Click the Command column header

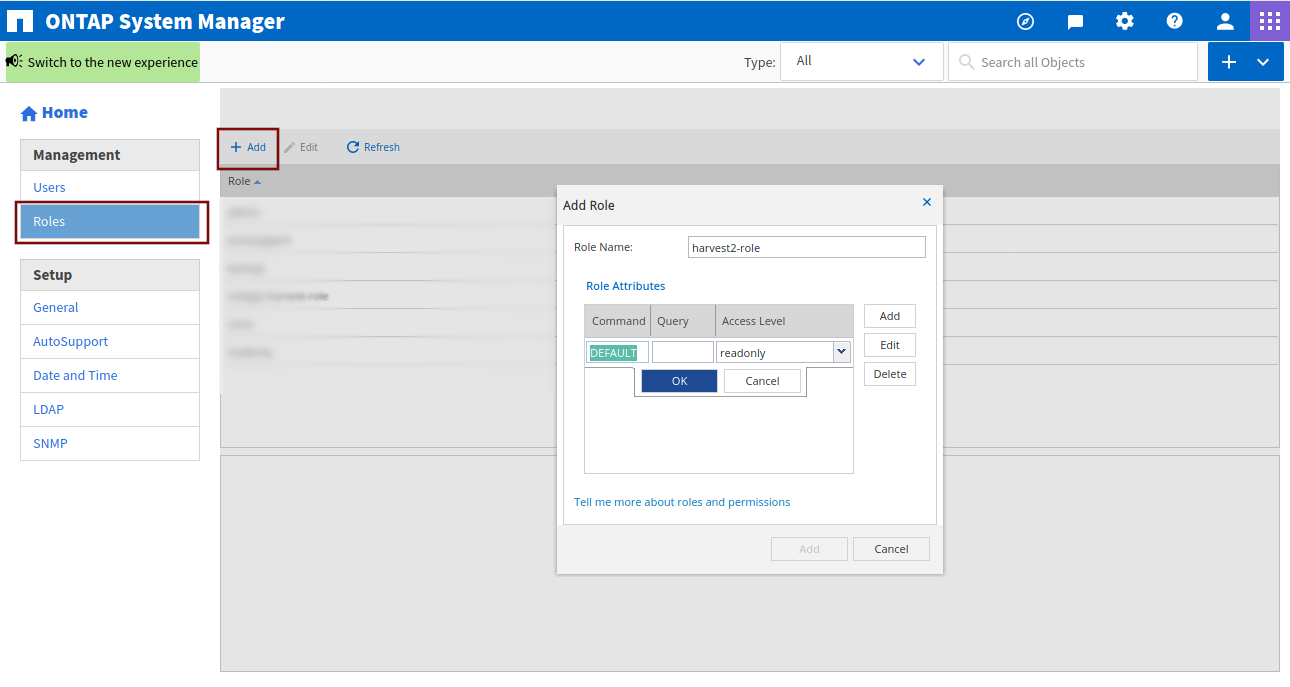(618, 321)
